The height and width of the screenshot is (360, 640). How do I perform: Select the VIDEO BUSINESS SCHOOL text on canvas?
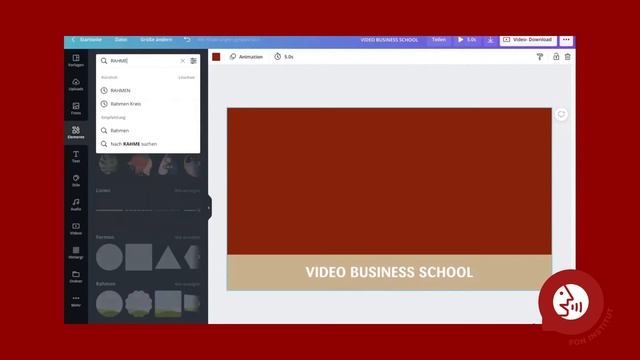point(389,272)
